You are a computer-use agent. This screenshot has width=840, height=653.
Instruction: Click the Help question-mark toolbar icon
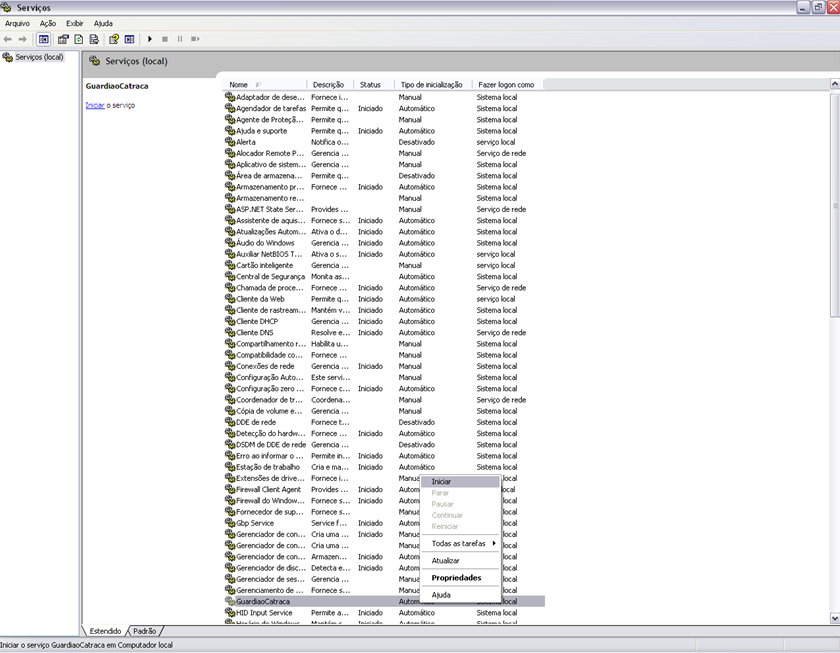click(114, 39)
